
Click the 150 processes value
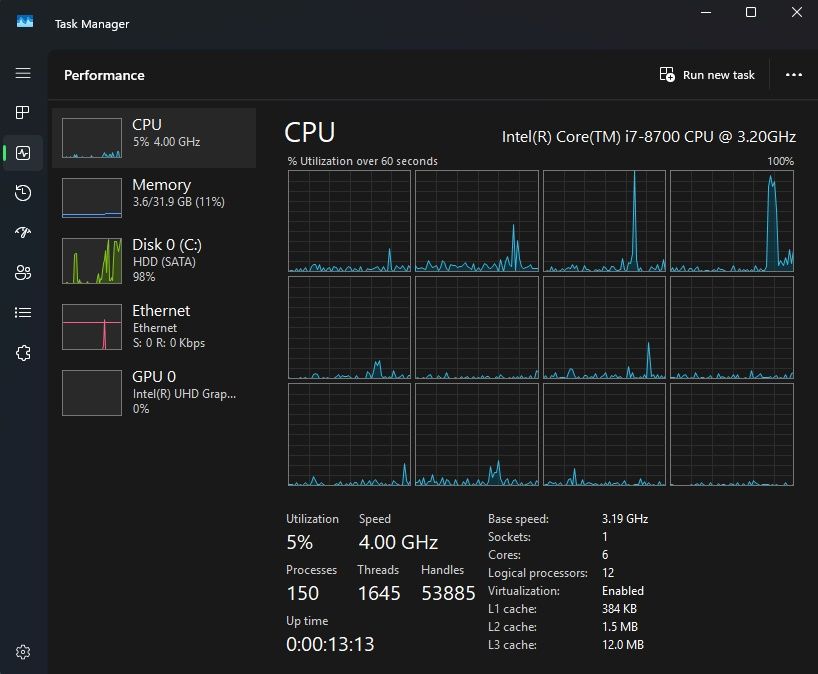[303, 593]
